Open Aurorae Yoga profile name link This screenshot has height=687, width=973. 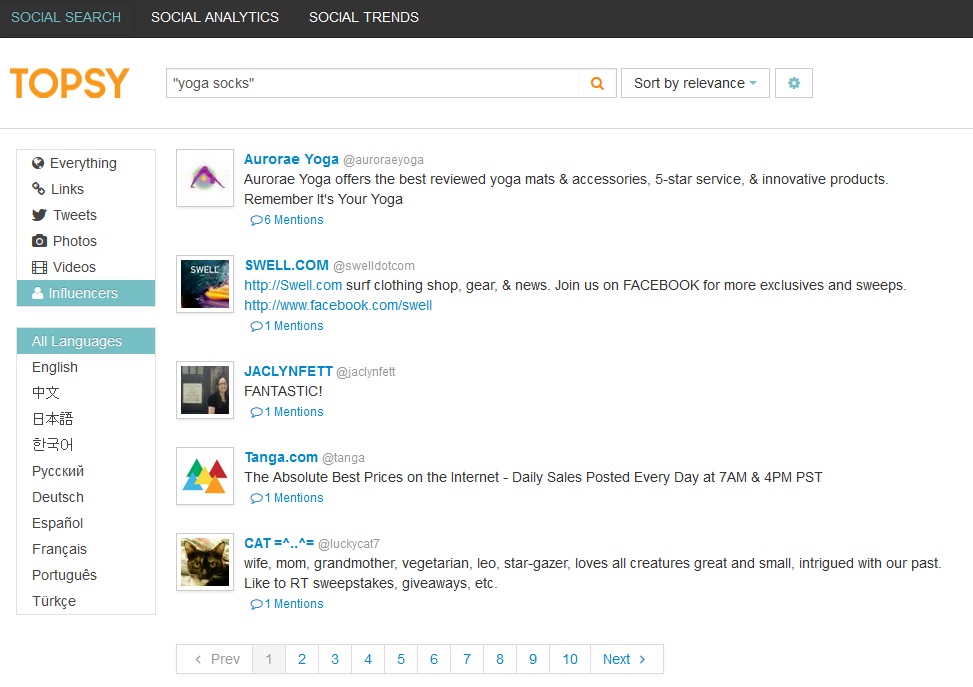pos(291,159)
